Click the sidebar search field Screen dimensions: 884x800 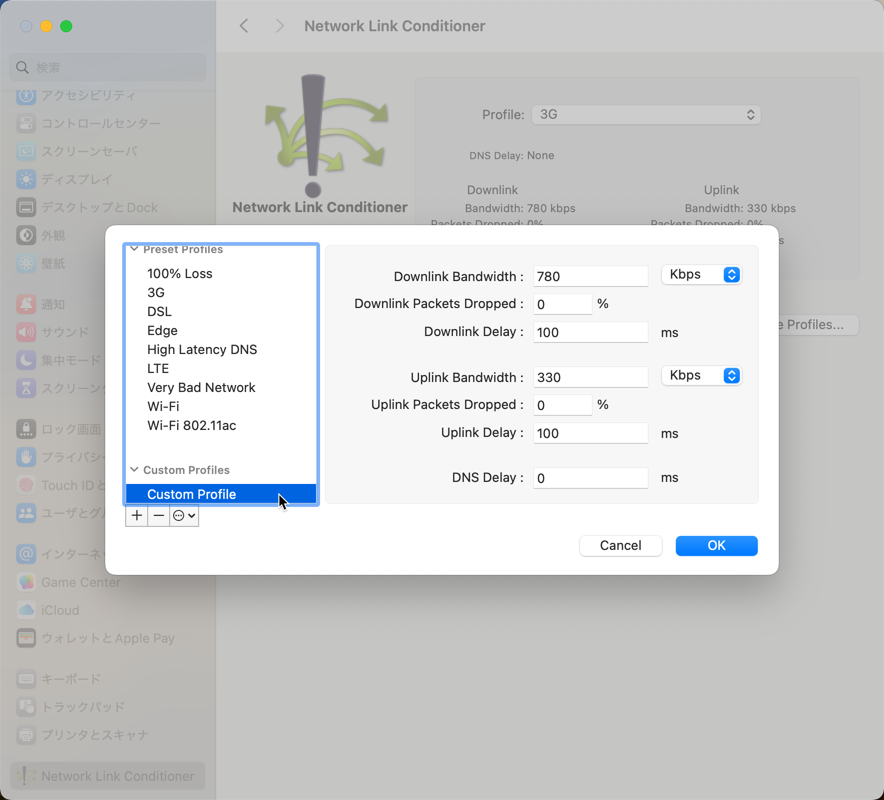coord(108,67)
